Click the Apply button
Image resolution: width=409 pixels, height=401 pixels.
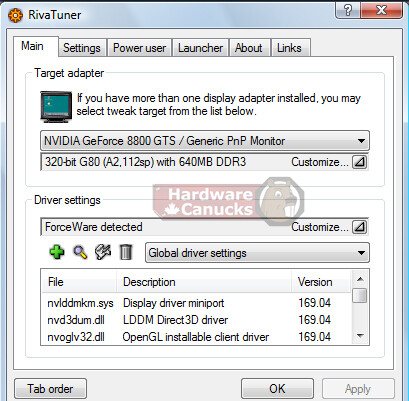tap(358, 389)
